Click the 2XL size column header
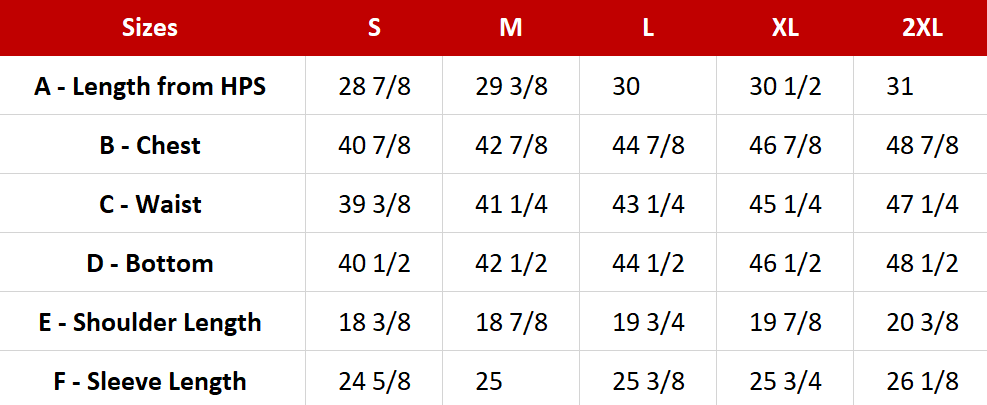The height and width of the screenshot is (405, 987). tap(922, 27)
